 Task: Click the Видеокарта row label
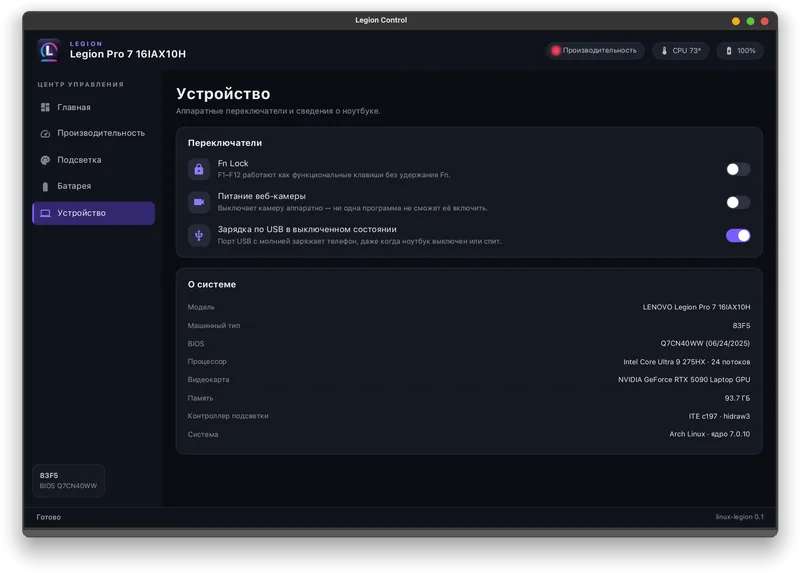208,380
